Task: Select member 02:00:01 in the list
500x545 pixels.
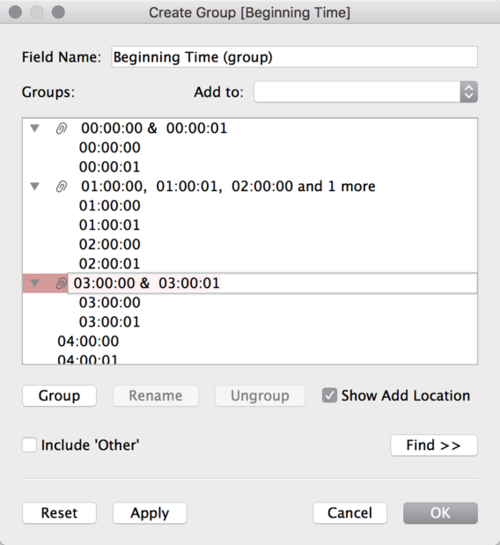Action: (109, 264)
